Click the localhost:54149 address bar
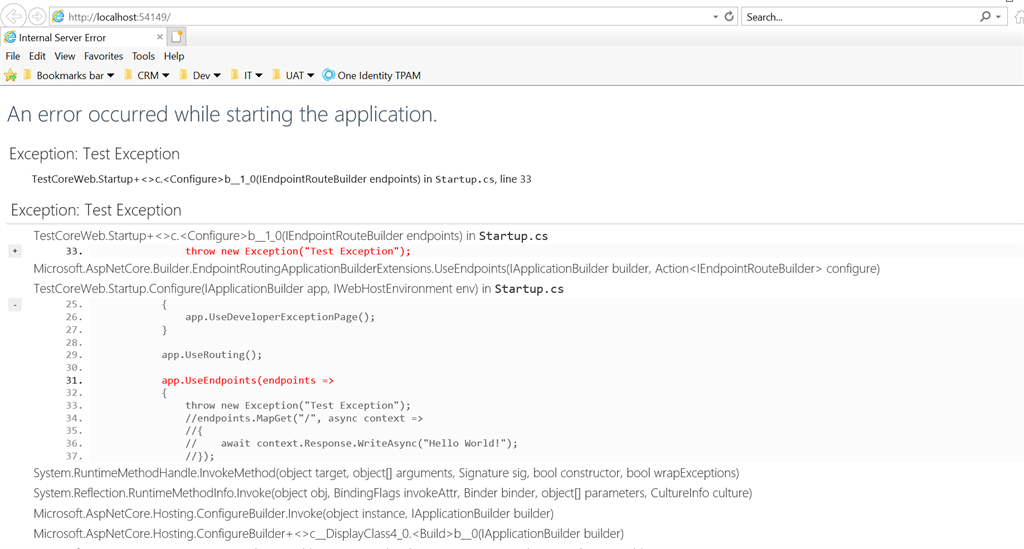 (x=385, y=17)
